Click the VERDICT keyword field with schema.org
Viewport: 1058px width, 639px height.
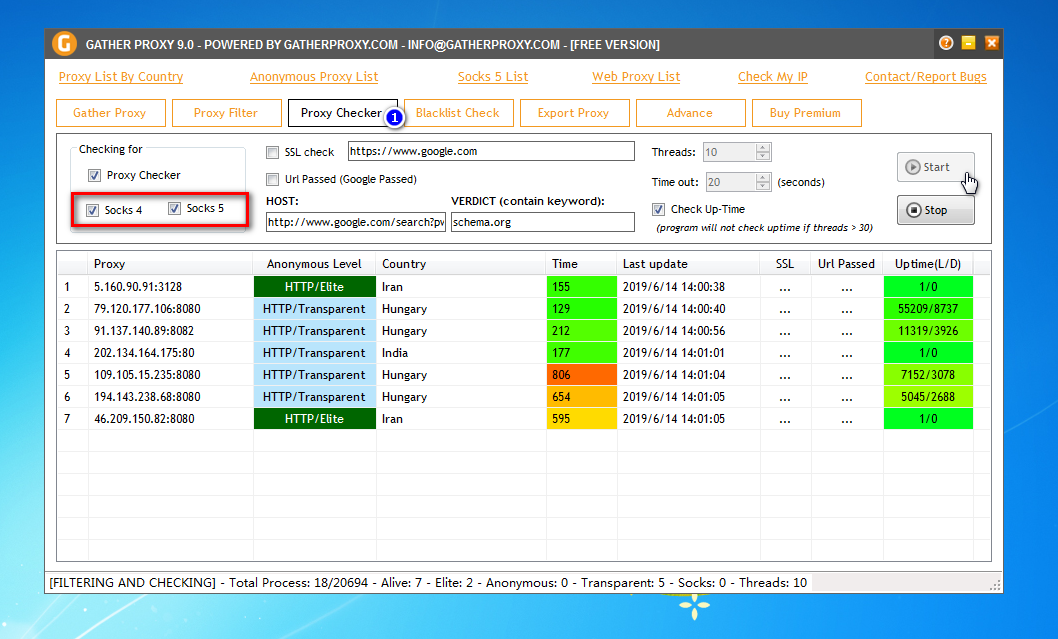point(542,222)
